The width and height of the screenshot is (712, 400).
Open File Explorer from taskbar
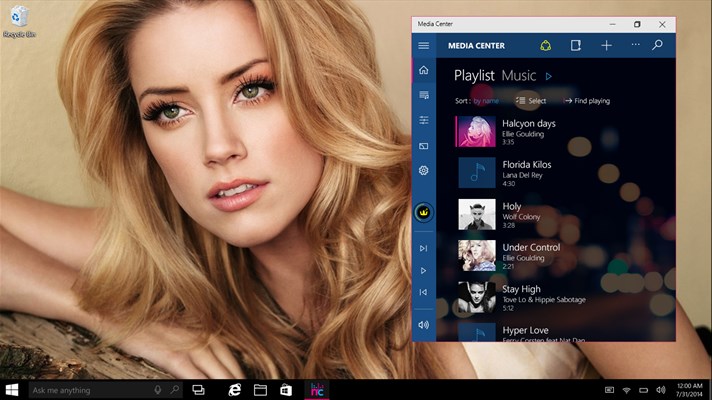(260, 390)
